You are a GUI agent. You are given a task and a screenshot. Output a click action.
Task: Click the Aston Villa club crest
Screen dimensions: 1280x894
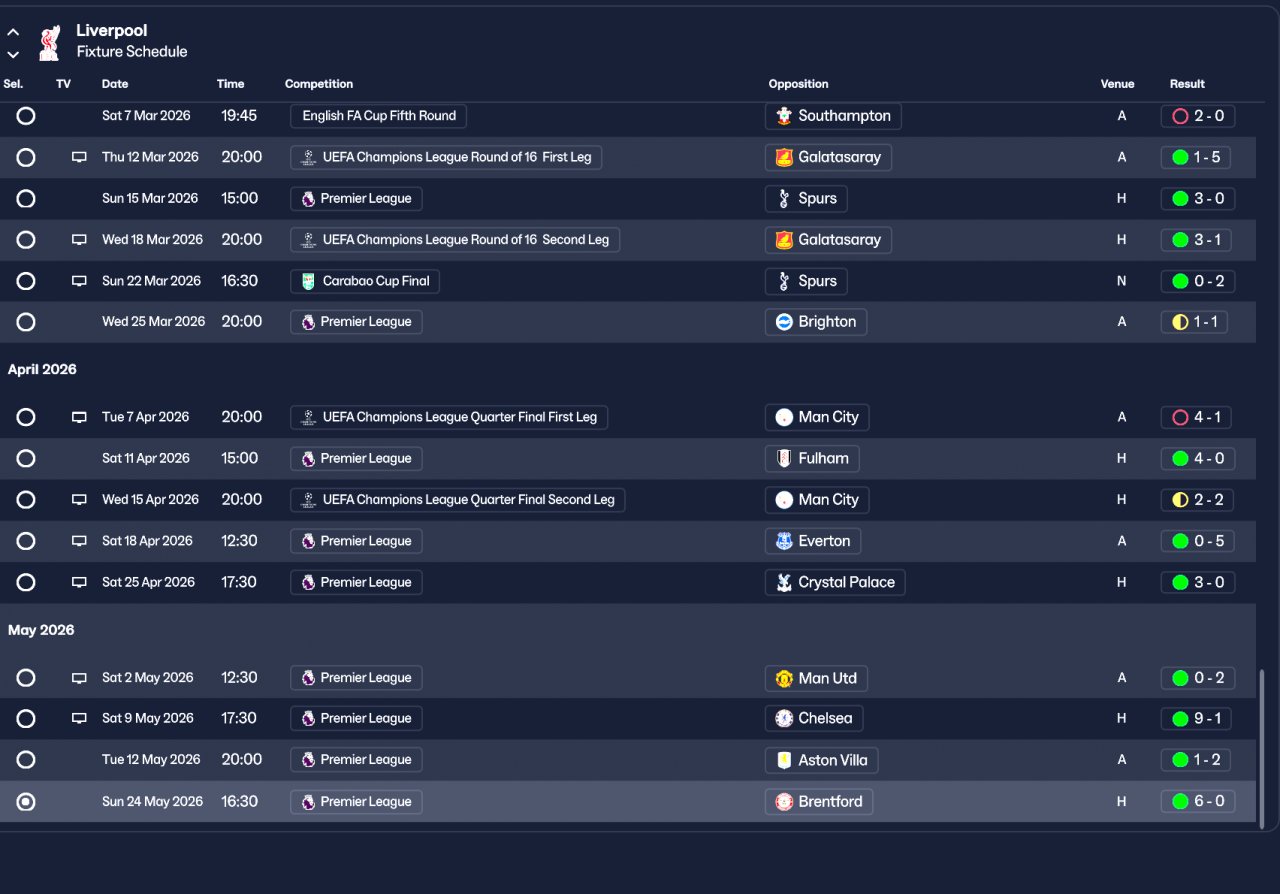coord(784,760)
